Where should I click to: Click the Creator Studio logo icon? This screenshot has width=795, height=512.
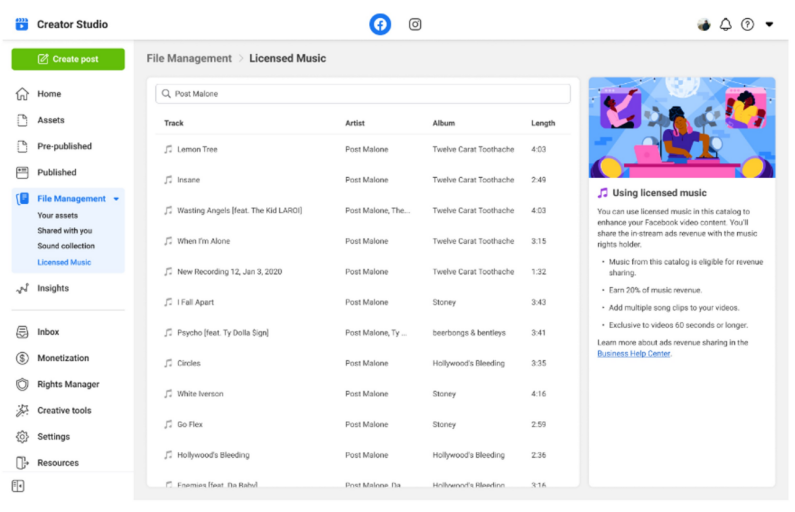click(x=21, y=24)
